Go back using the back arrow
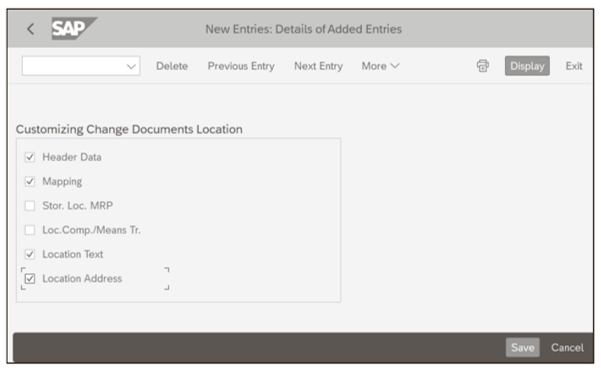Image resolution: width=601 pixels, height=372 pixels. (x=31, y=29)
